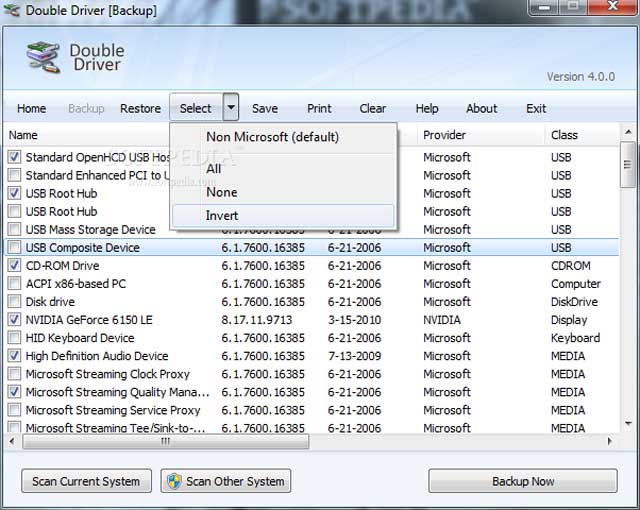Click the Computer class cell
Viewport: 640px width, 510px height.
(576, 284)
